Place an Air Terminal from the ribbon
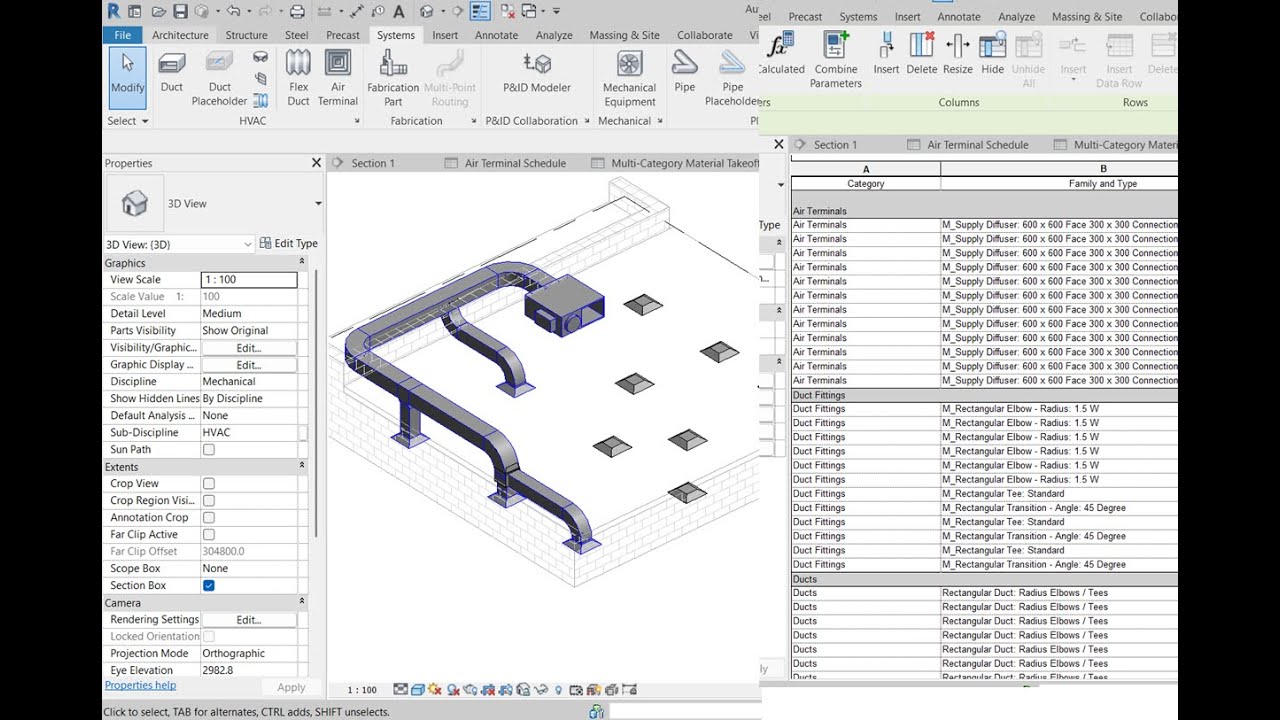1280x720 pixels. tap(338, 78)
